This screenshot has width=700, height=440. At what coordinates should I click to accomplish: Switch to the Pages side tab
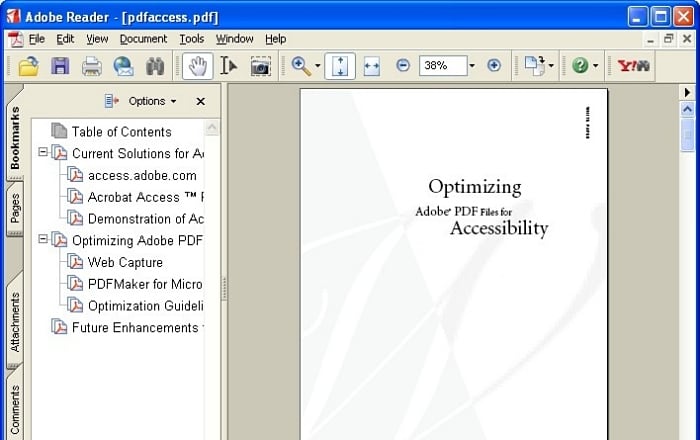[15, 208]
